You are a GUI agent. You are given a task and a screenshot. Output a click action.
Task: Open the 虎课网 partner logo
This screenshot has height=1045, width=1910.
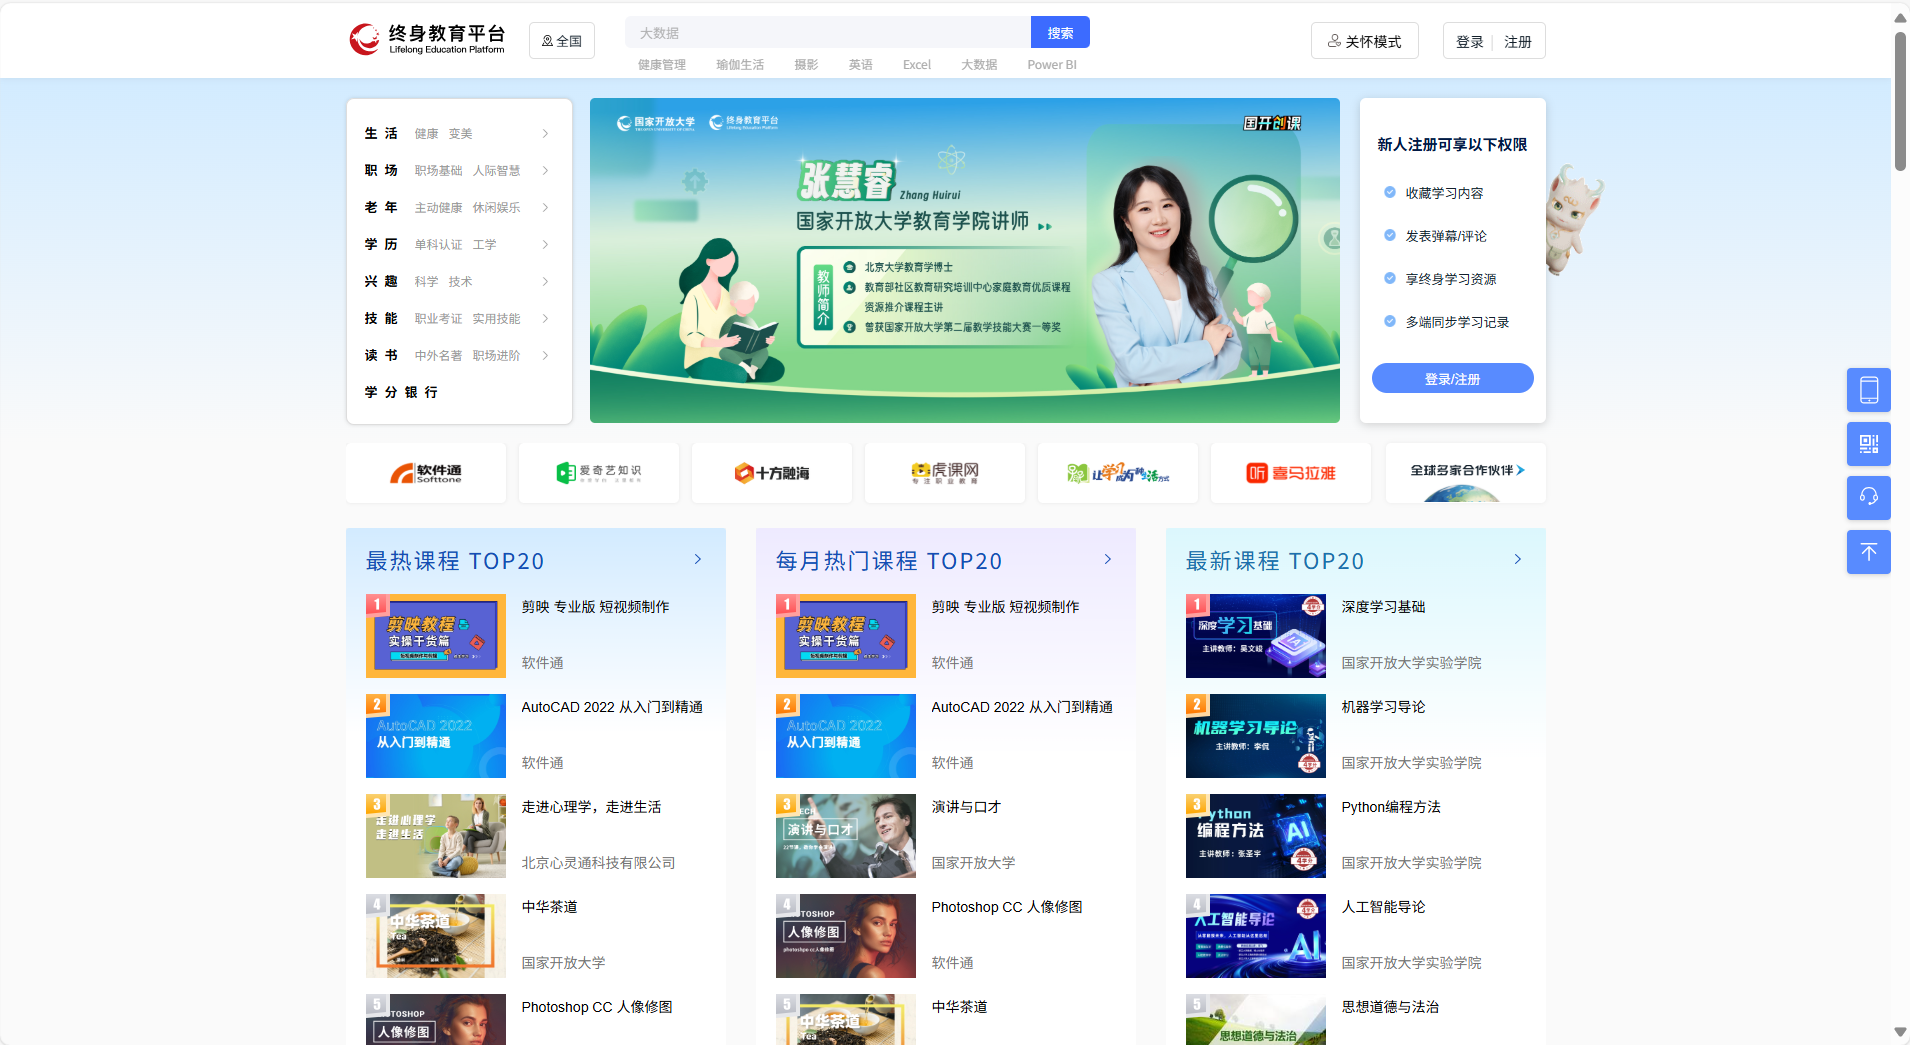tap(945, 473)
